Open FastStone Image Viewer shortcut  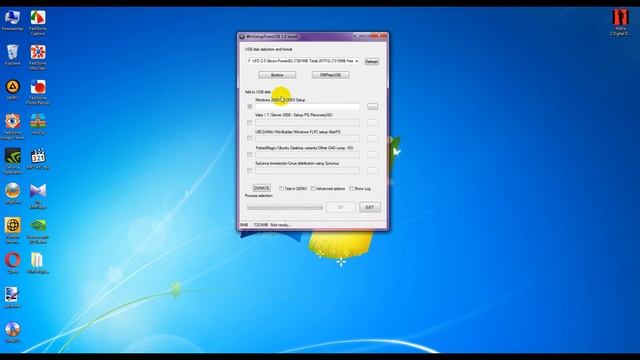[x=12, y=127]
